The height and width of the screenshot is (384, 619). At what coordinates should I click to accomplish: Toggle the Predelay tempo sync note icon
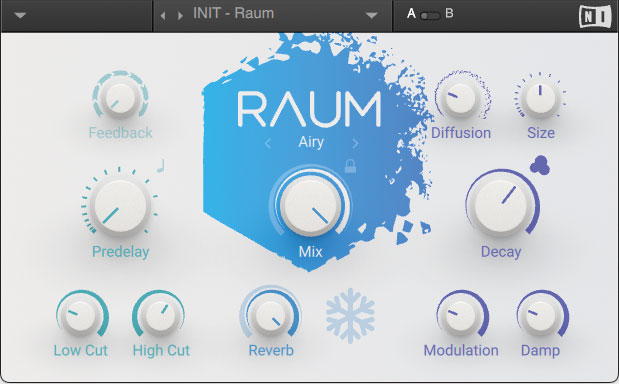click(x=161, y=166)
